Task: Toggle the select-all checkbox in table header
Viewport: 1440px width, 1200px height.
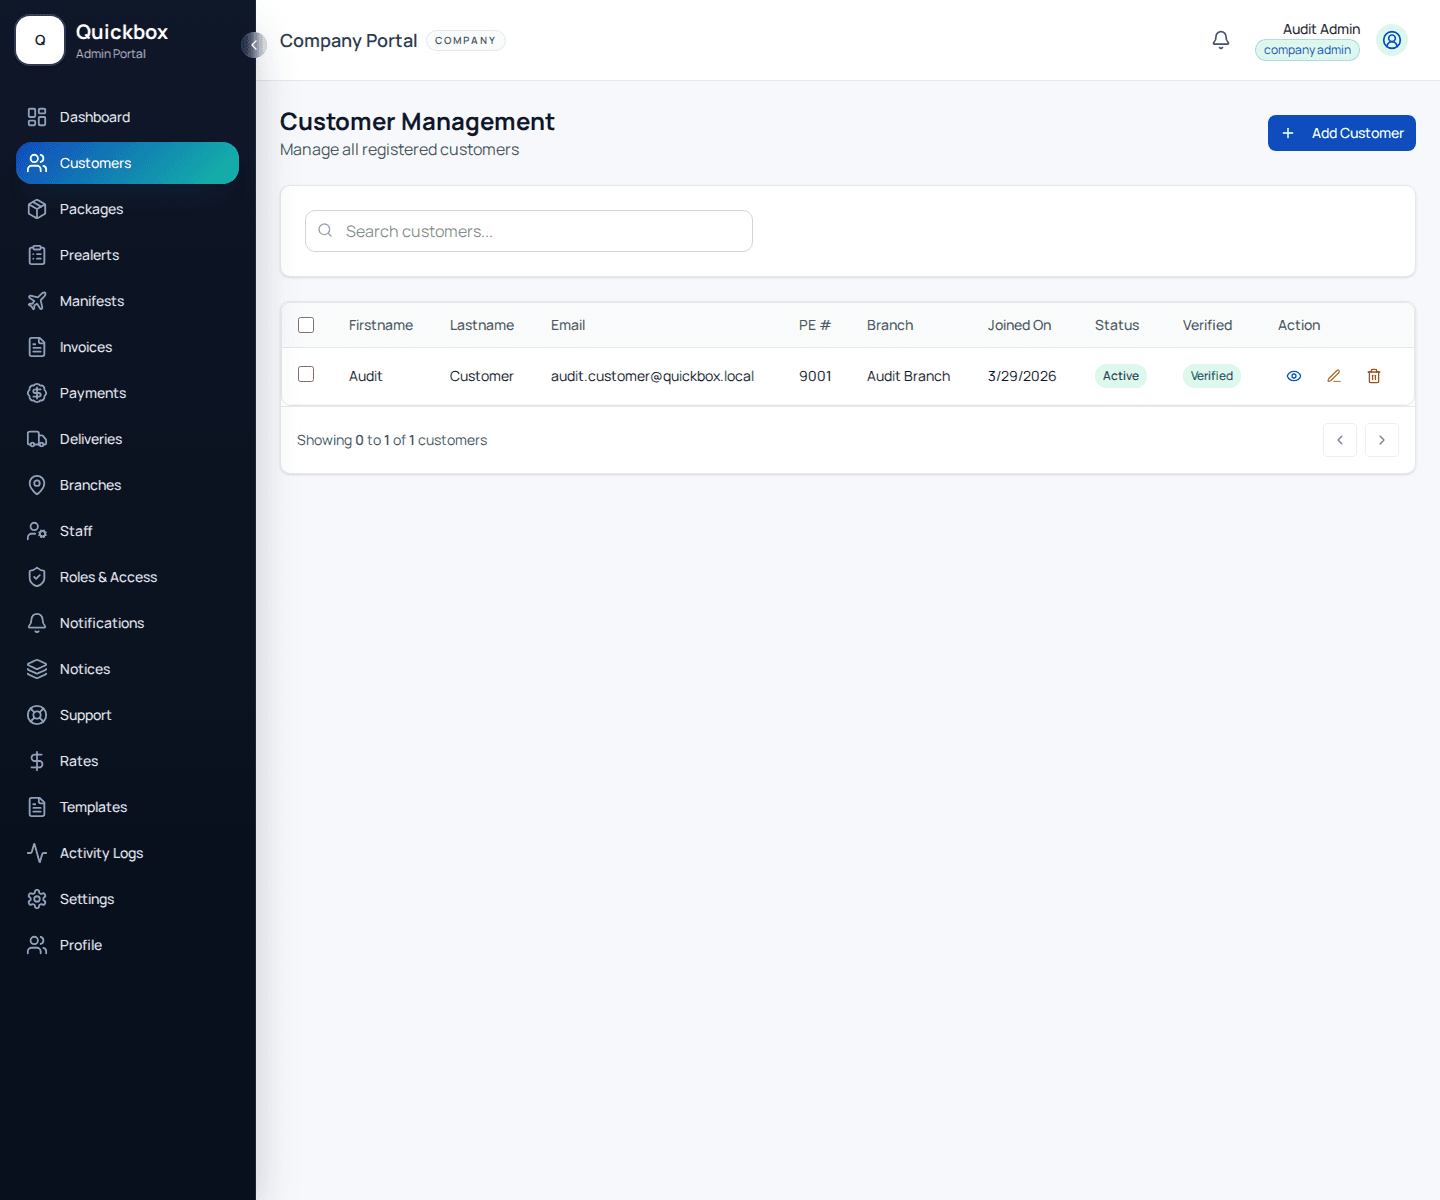Action: [x=306, y=325]
